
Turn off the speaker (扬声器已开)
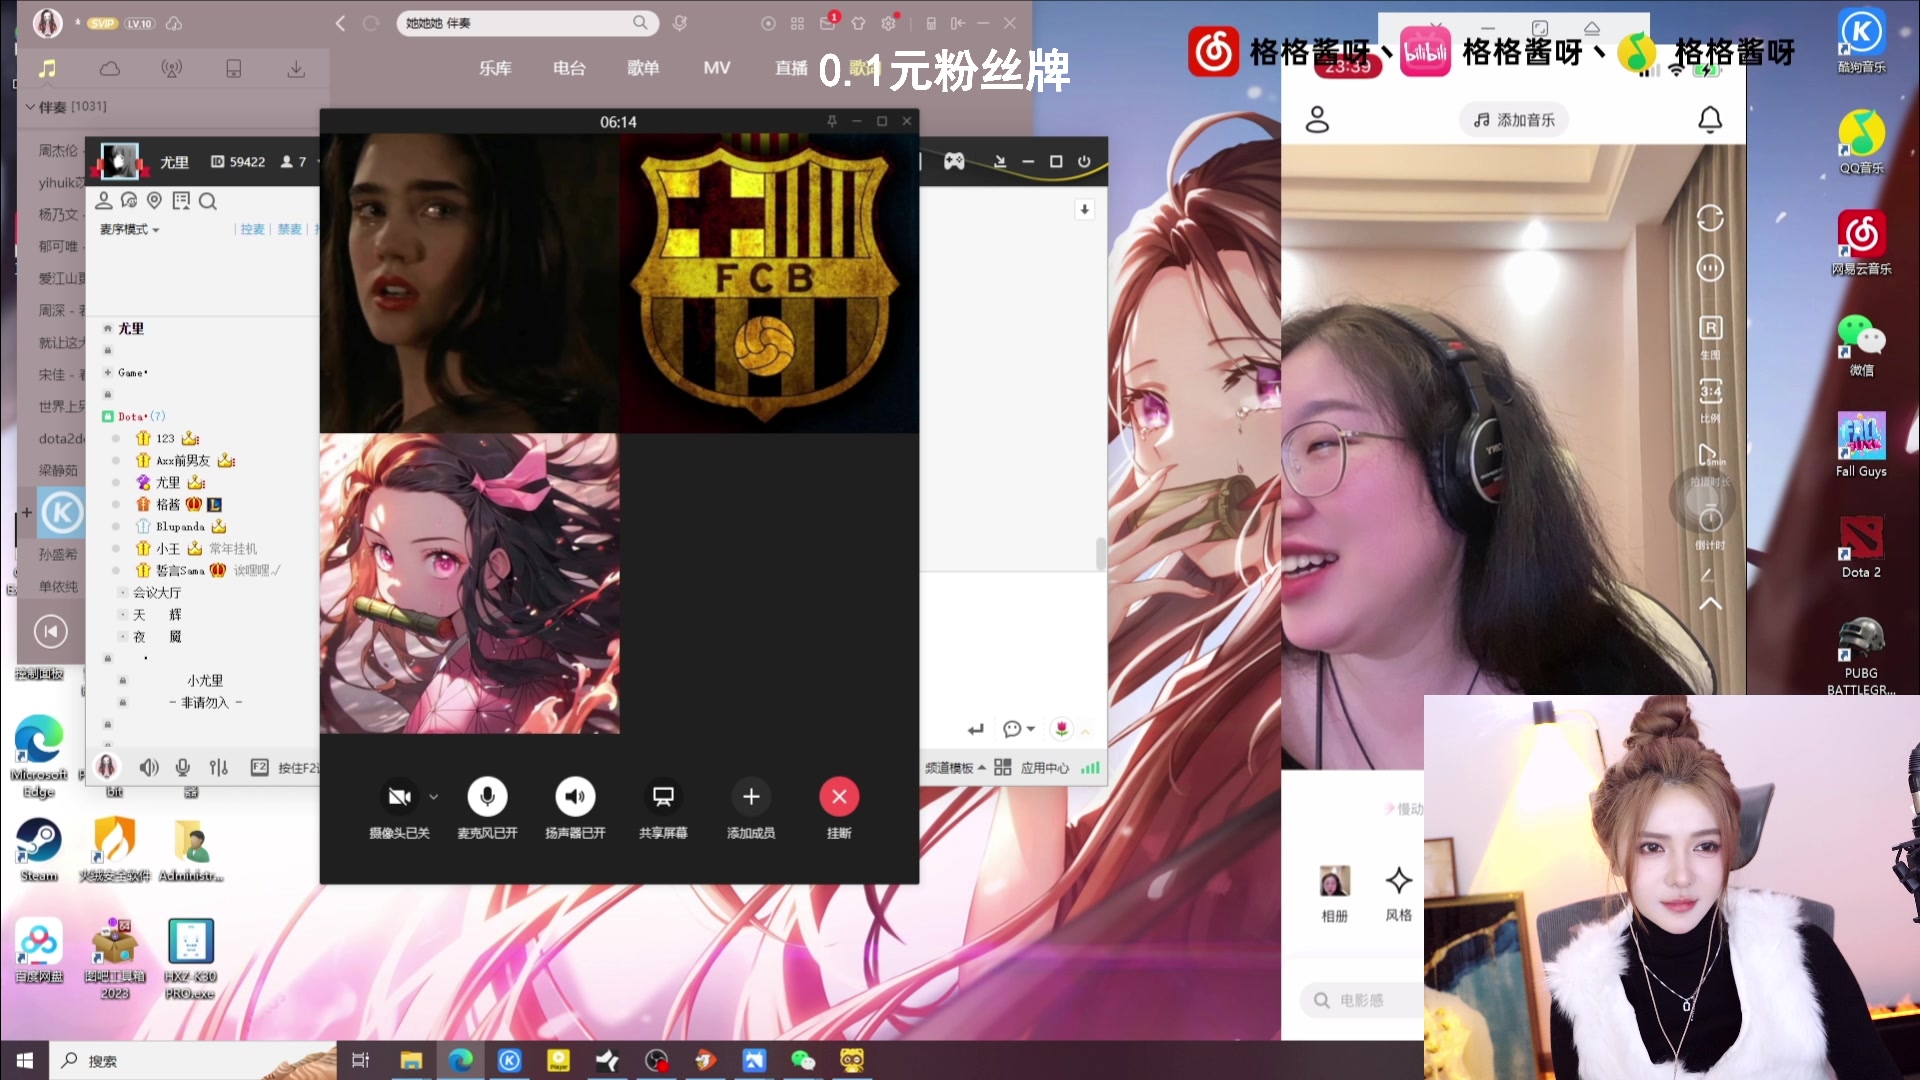pyautogui.click(x=575, y=796)
